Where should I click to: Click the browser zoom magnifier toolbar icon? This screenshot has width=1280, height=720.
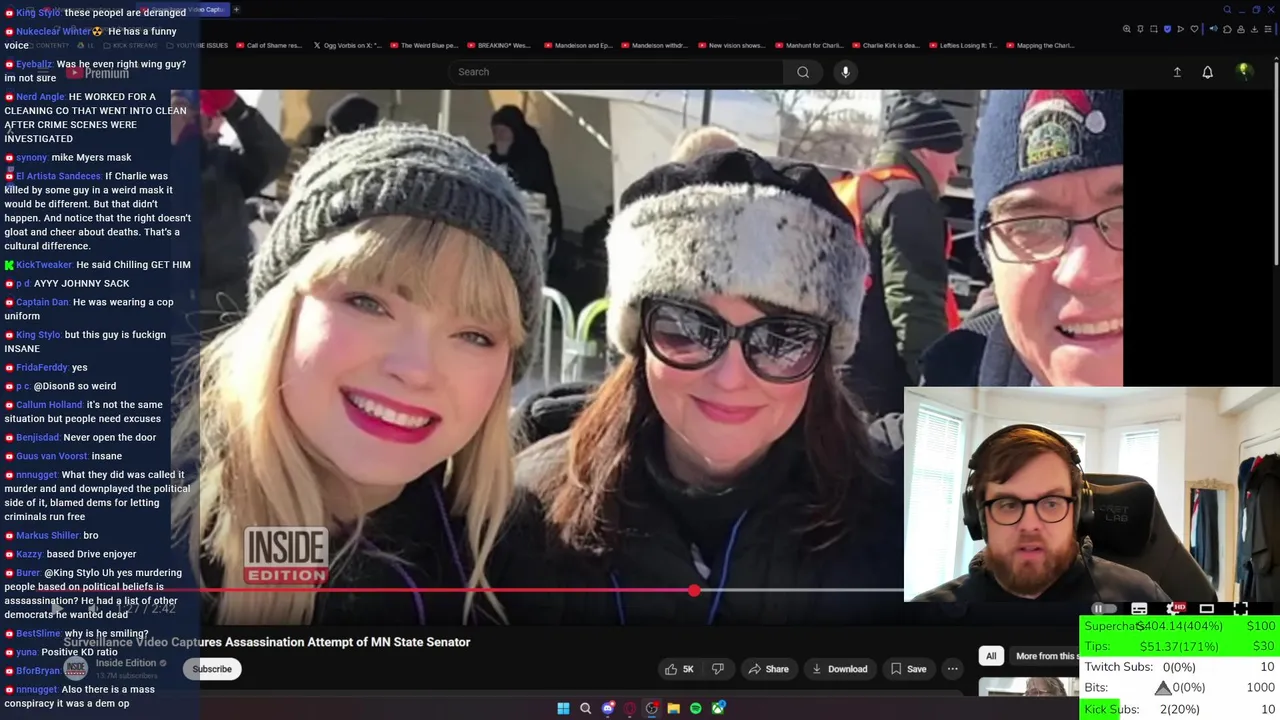1127,29
